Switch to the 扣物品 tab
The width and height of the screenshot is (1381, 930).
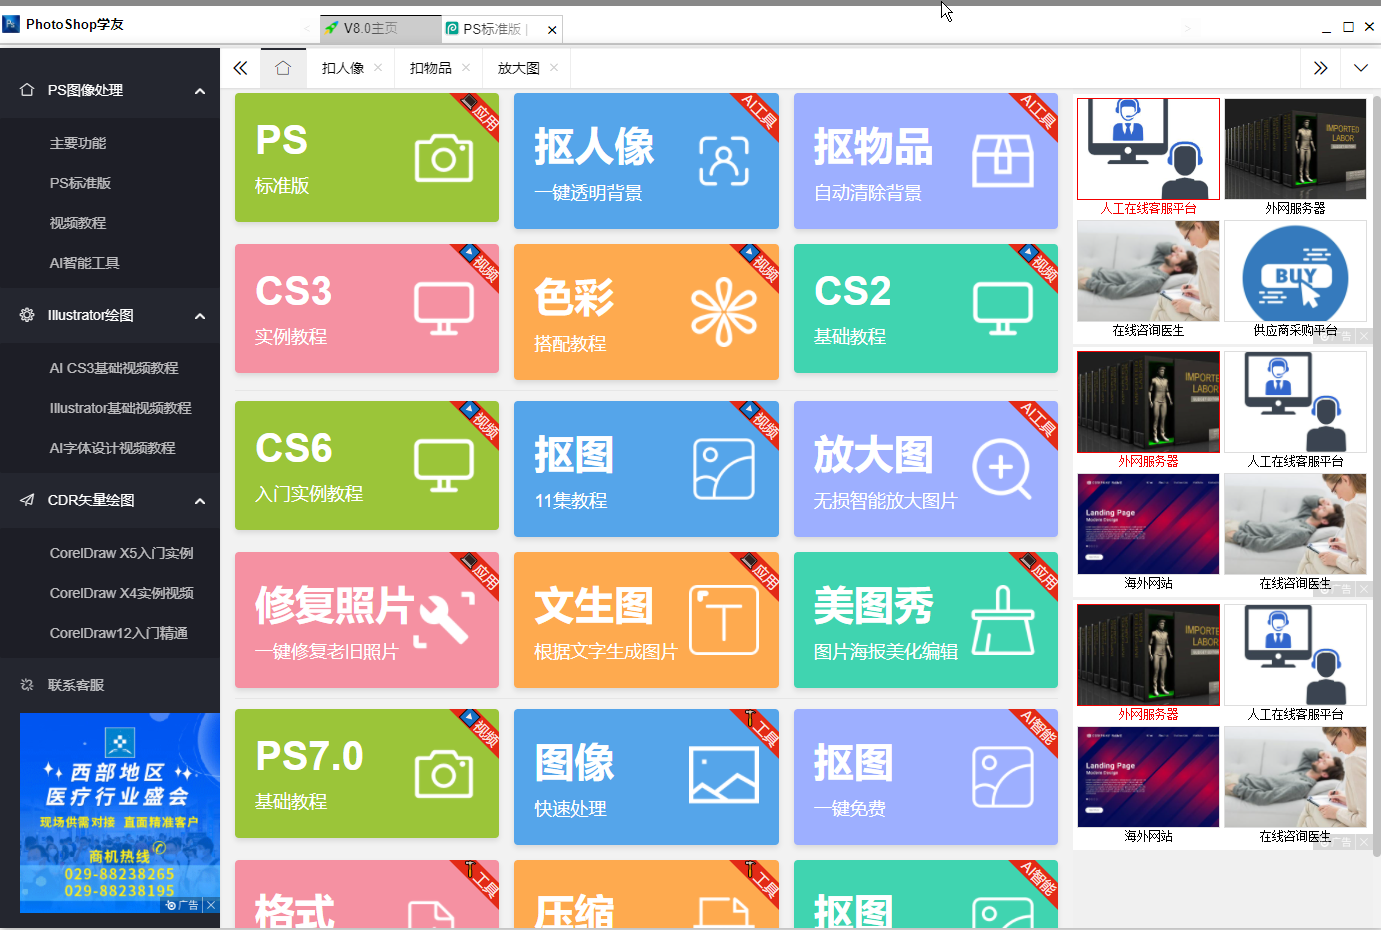click(431, 68)
